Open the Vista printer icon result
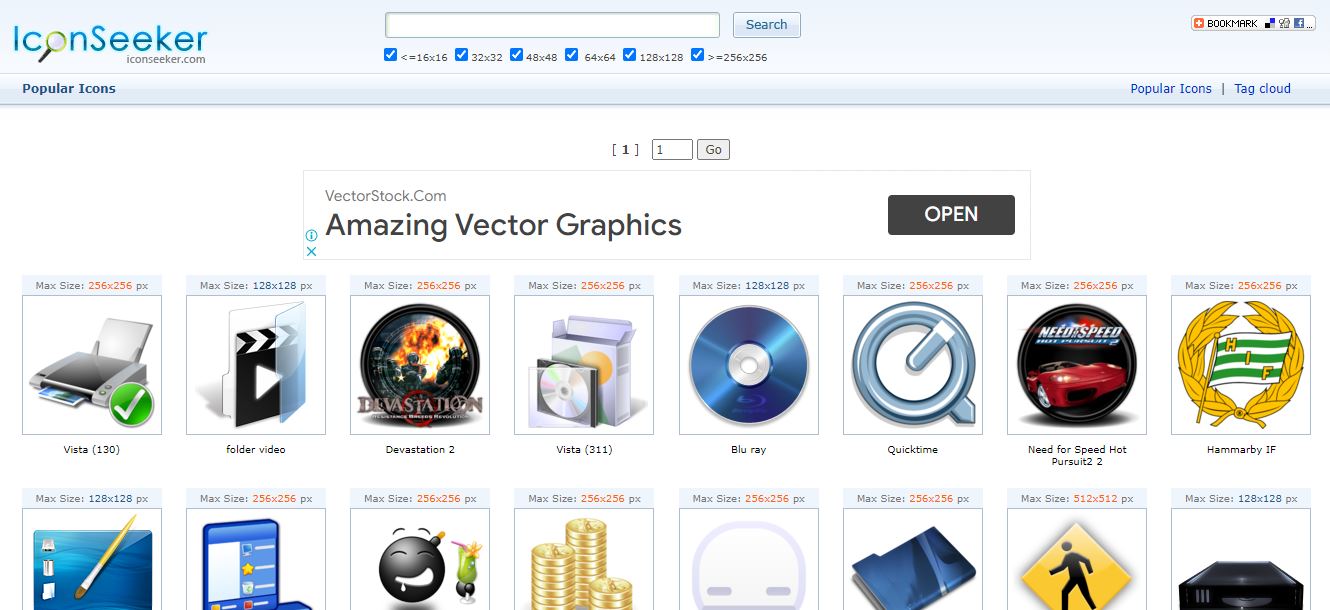Screen dimensions: 1330x610 point(91,364)
